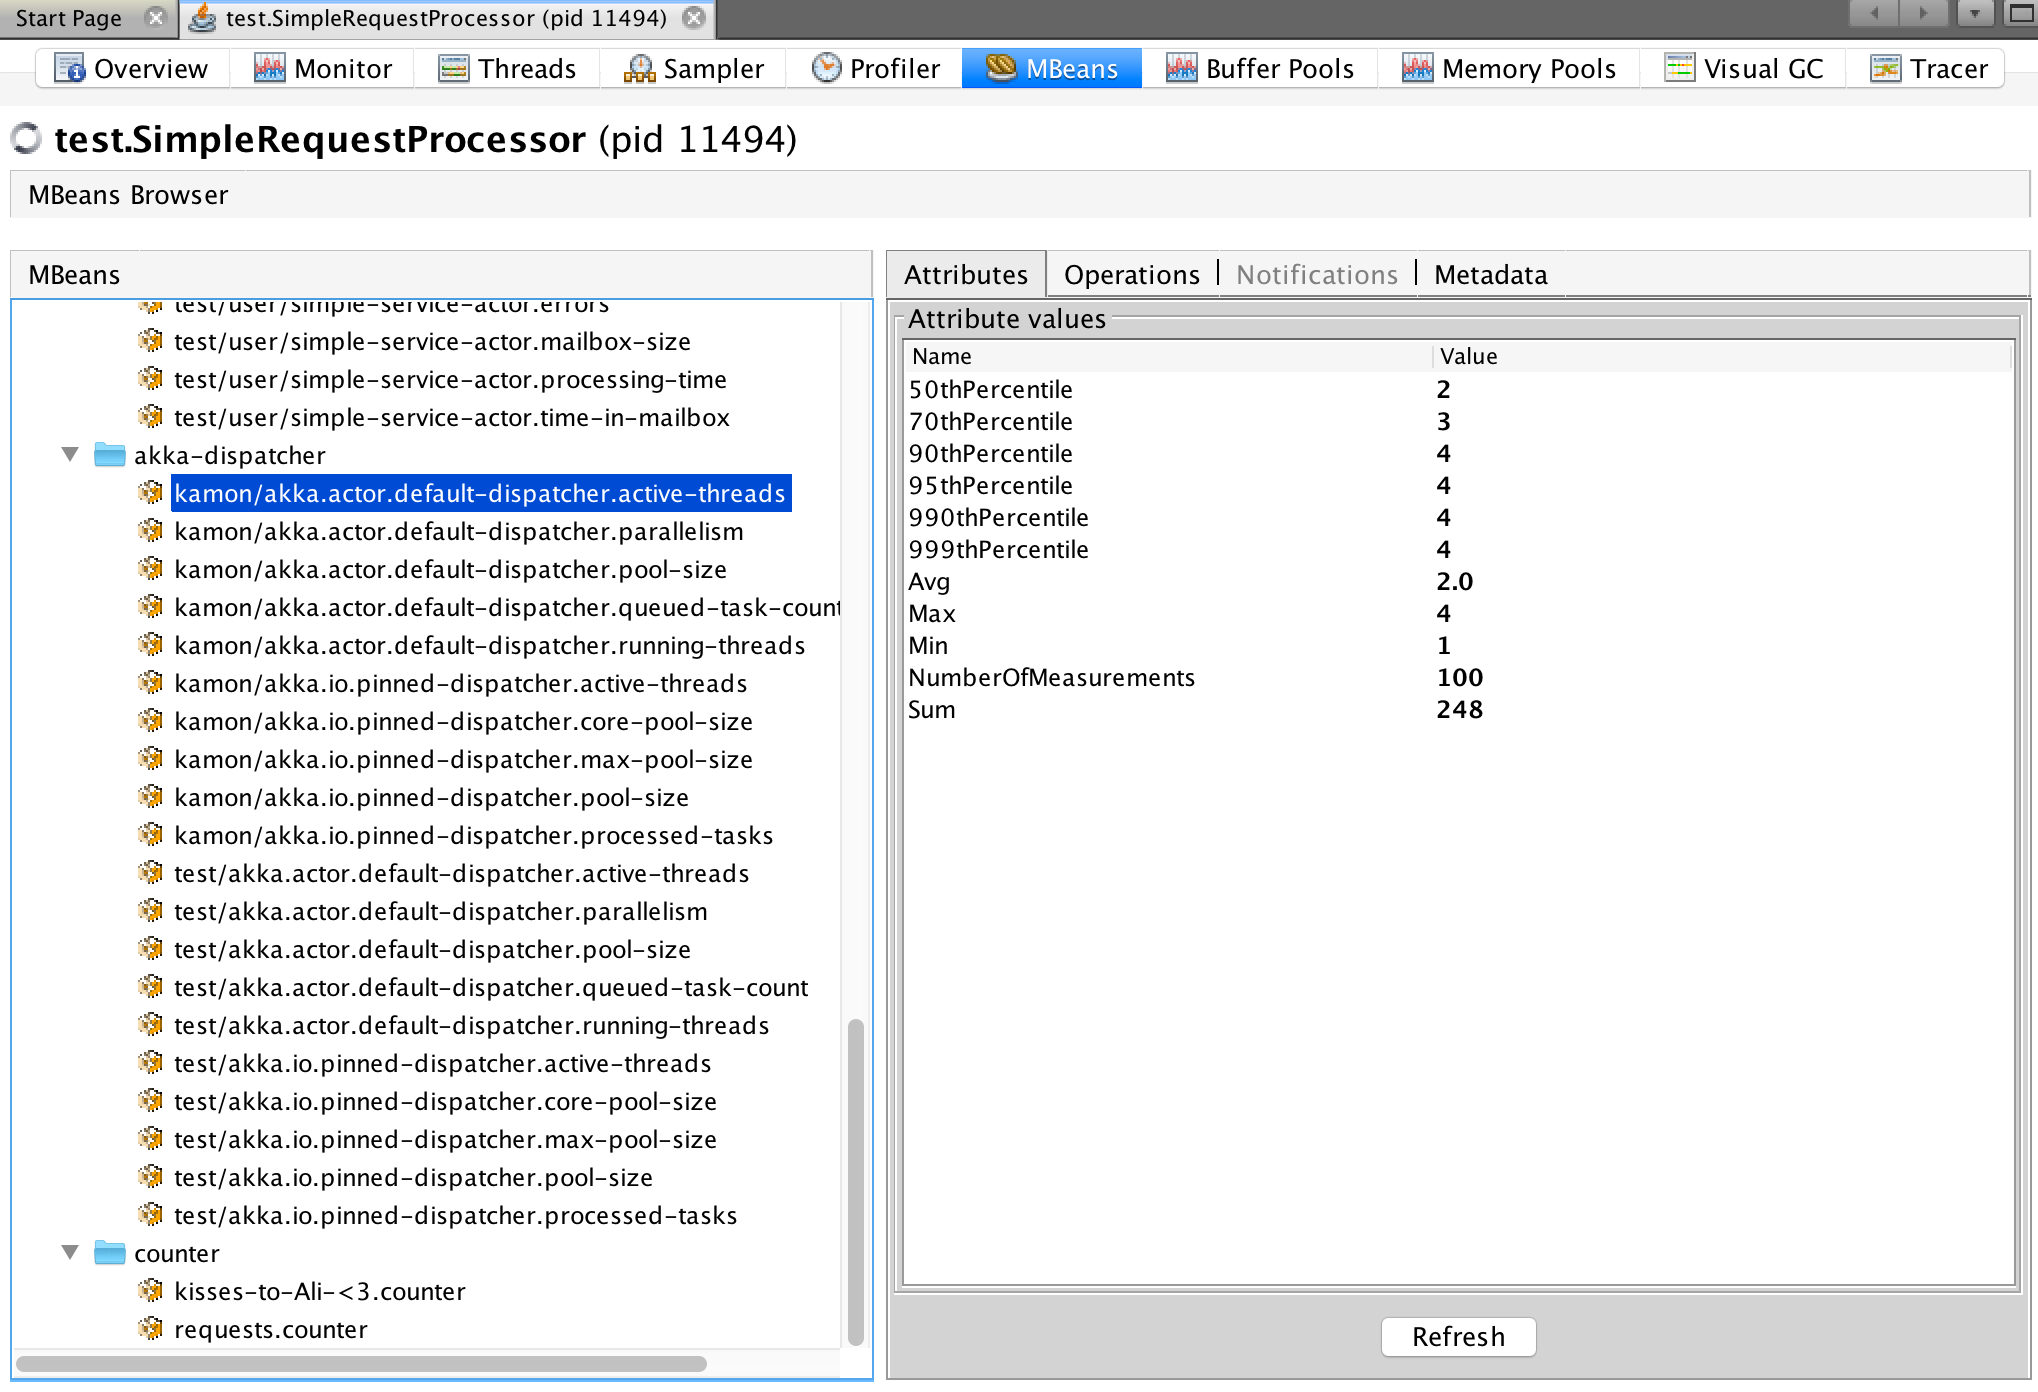2038x1392 pixels.
Task: Open the document list dropdown arrow
Action: point(1974,14)
